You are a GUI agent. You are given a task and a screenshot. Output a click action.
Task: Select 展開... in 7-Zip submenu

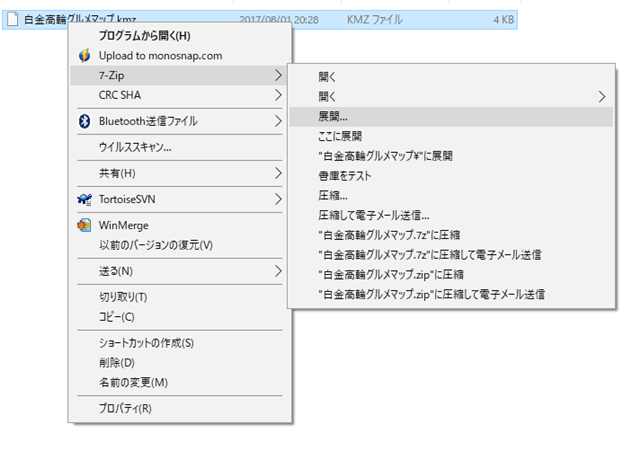point(451,117)
